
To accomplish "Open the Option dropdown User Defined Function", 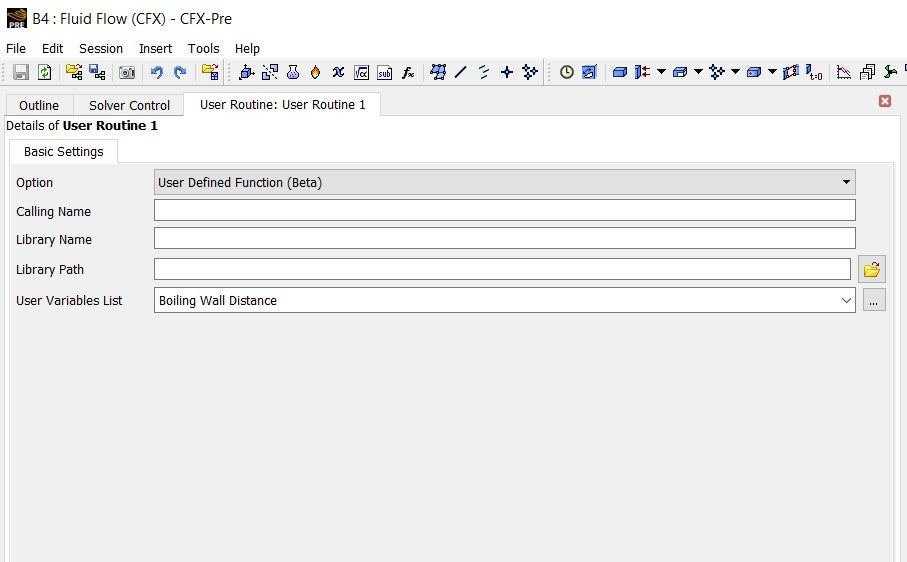I will click(504, 182).
